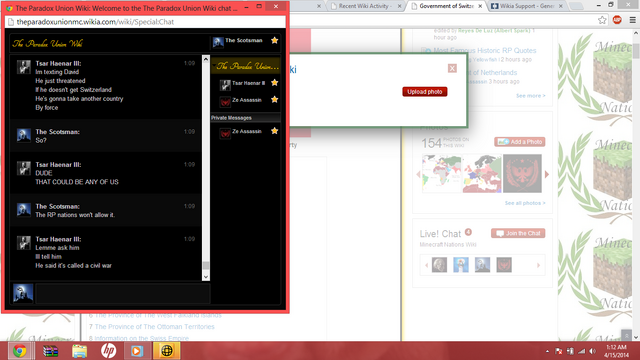
Task: Click "The RP nations won't allow it." message
Action: pyautogui.click(x=75, y=215)
